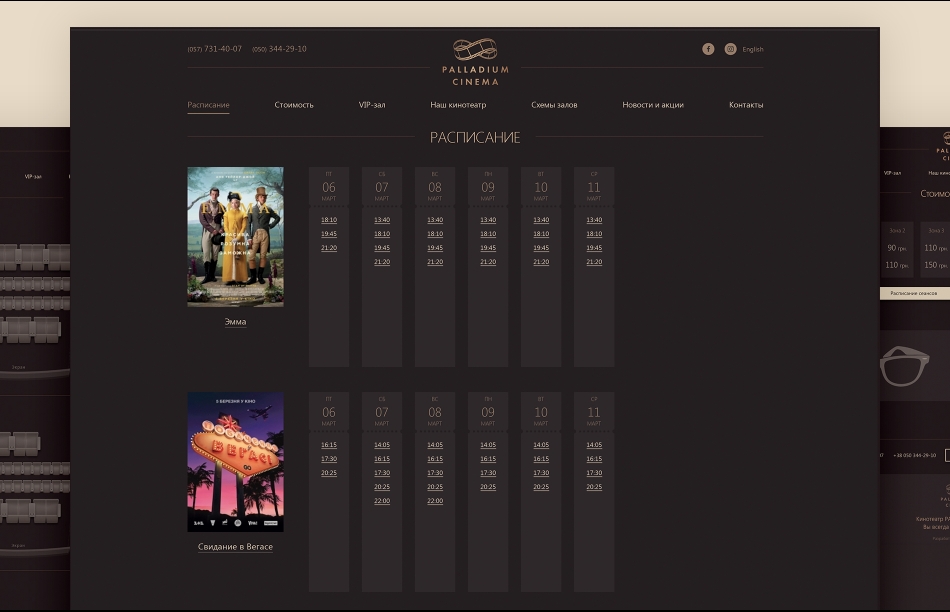Navigate to Наш кинотеатр

[458, 105]
